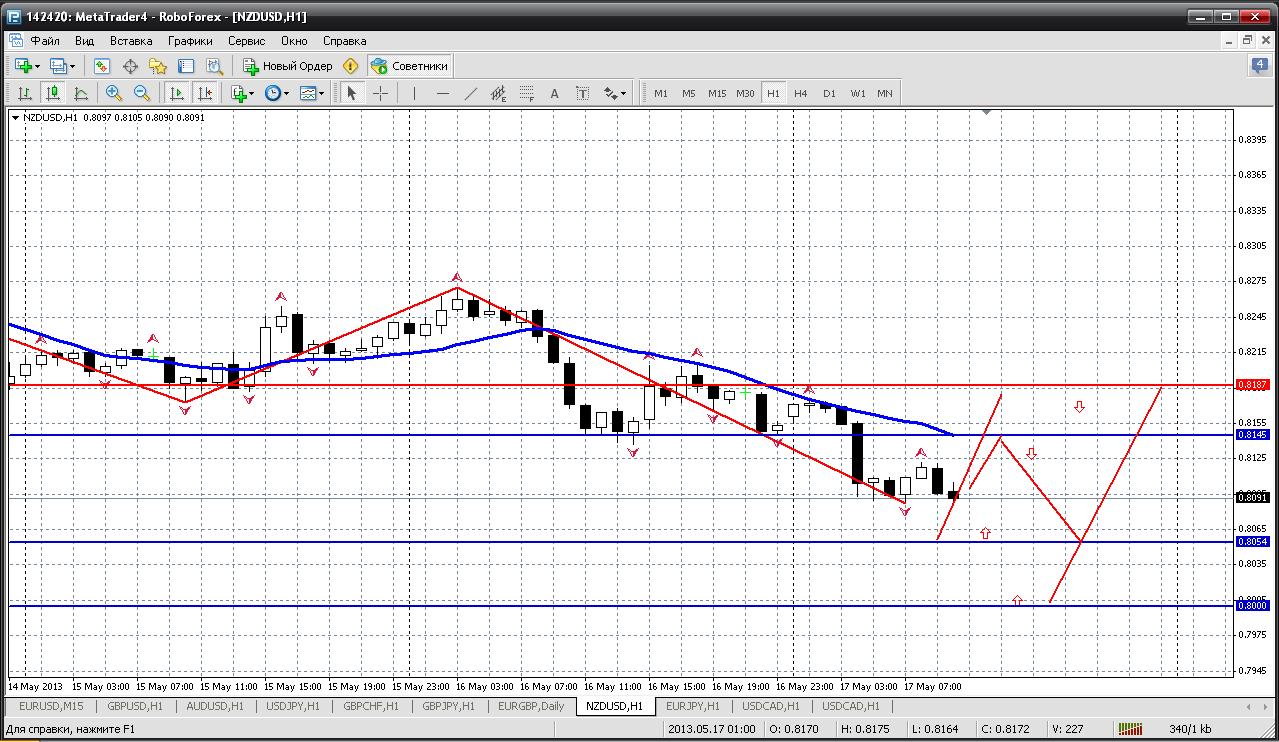Screen dimensions: 1279x742
Task: Click the red 0.8187 price level label
Action: click(1253, 385)
